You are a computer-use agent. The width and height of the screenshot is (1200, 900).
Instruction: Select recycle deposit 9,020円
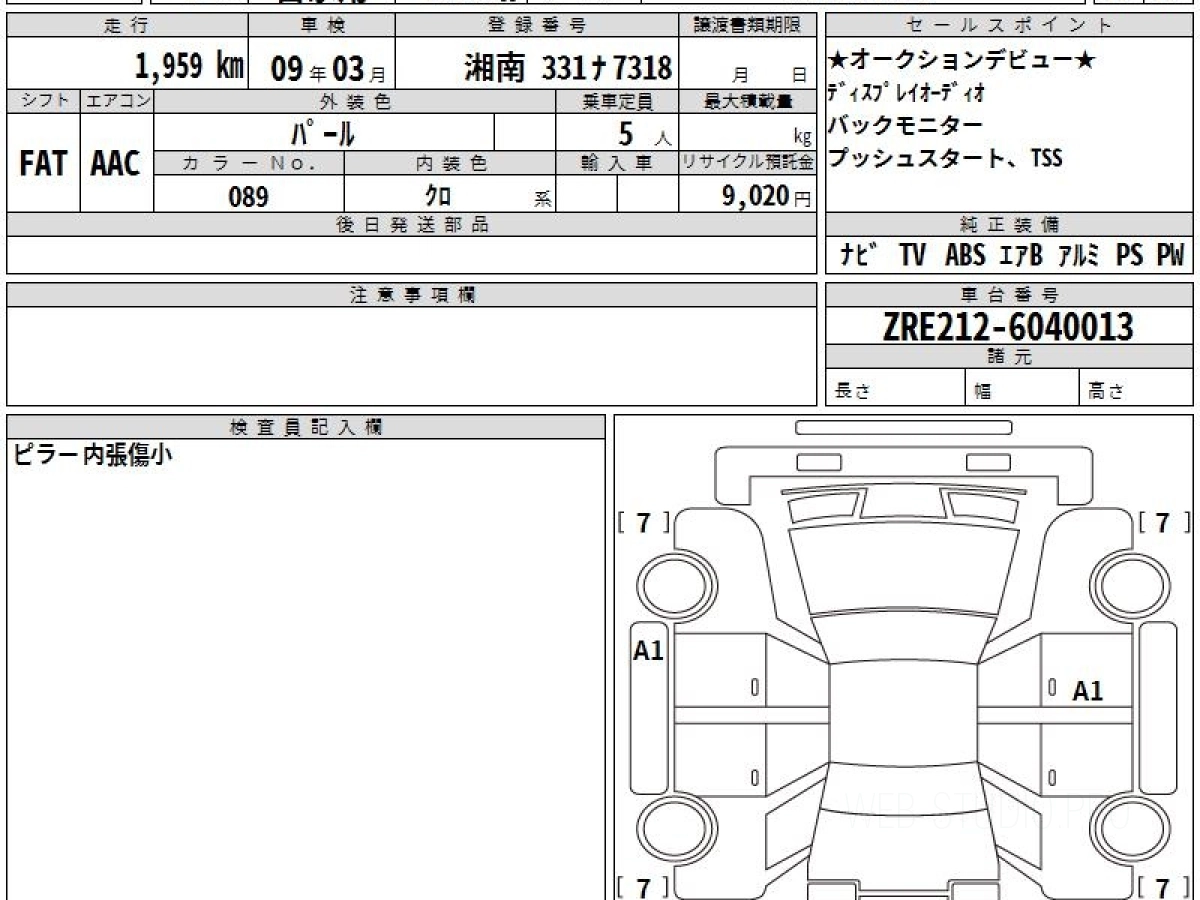click(766, 196)
